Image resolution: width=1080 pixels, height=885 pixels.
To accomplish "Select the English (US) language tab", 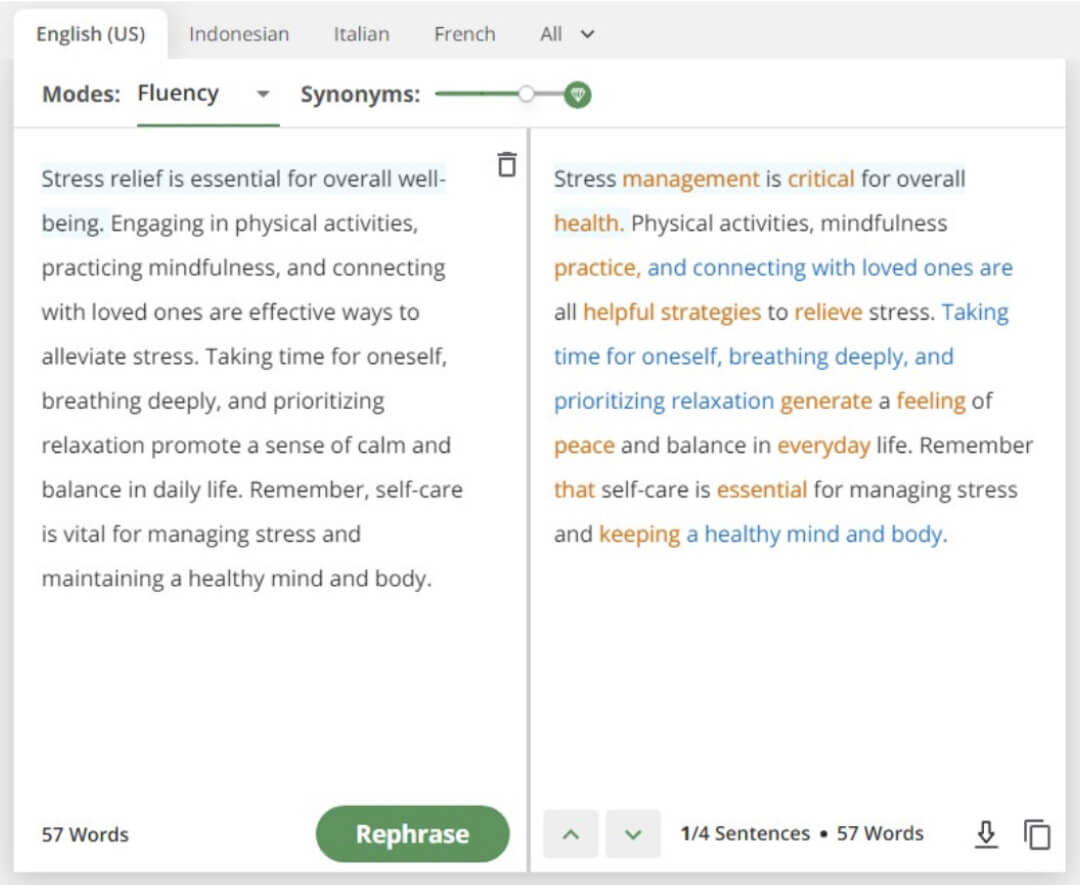I will coord(90,34).
